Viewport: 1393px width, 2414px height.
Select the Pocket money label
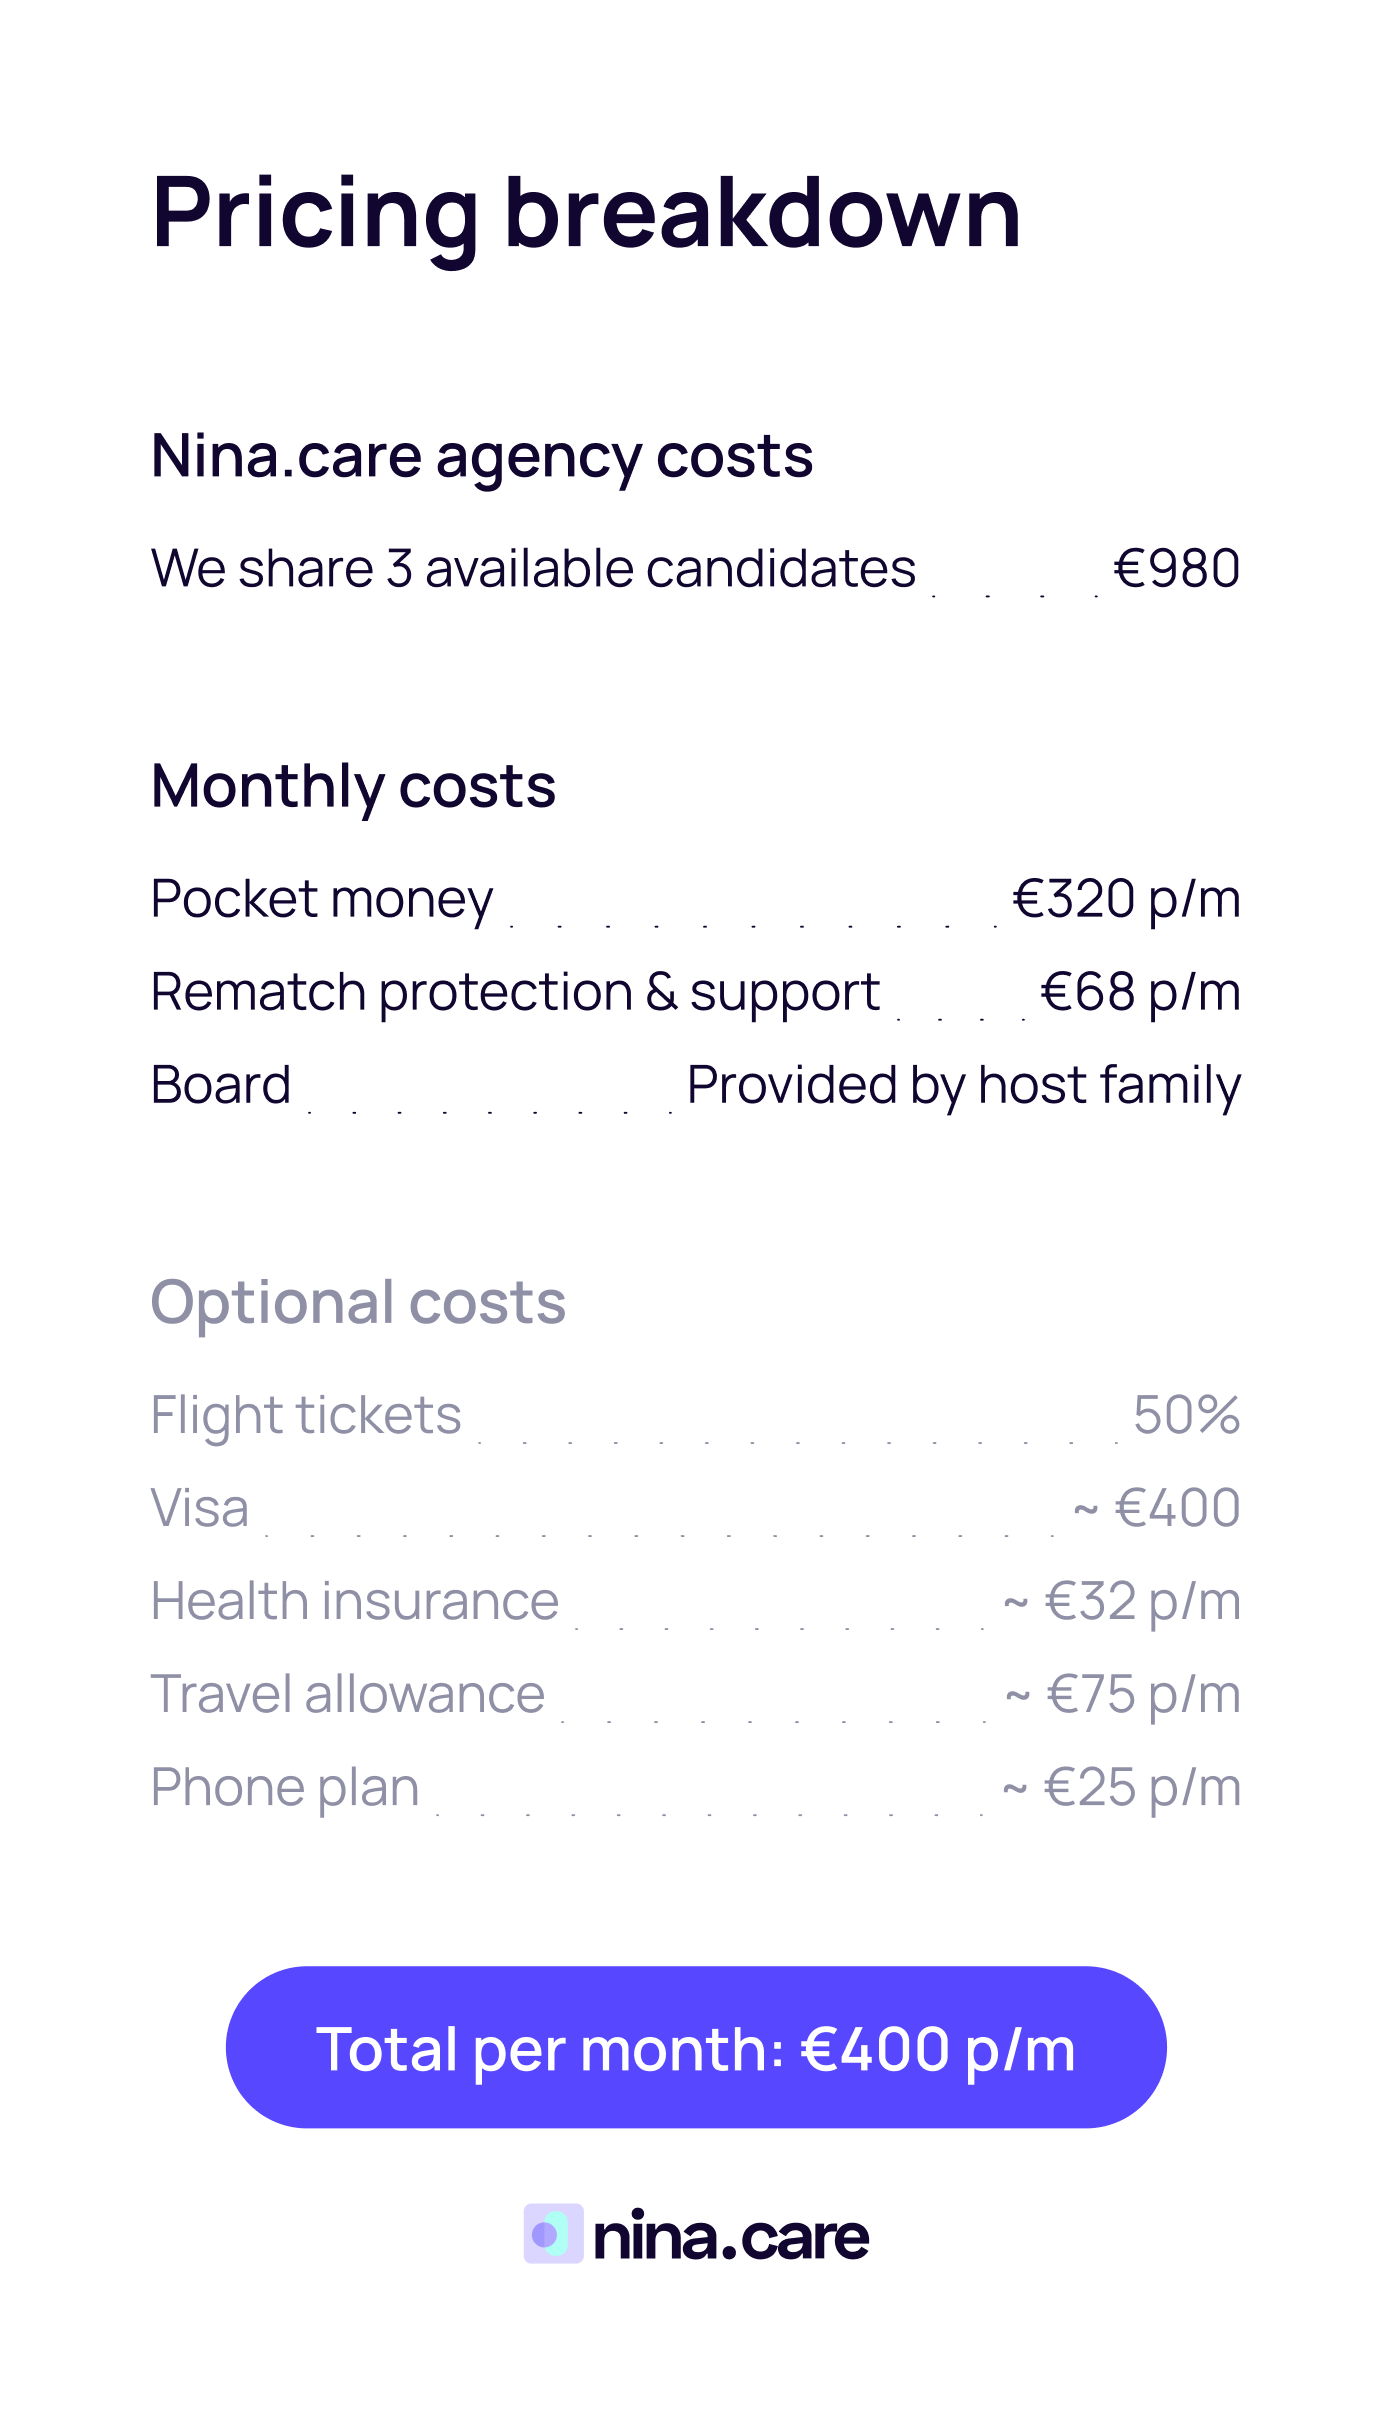[x=322, y=899]
